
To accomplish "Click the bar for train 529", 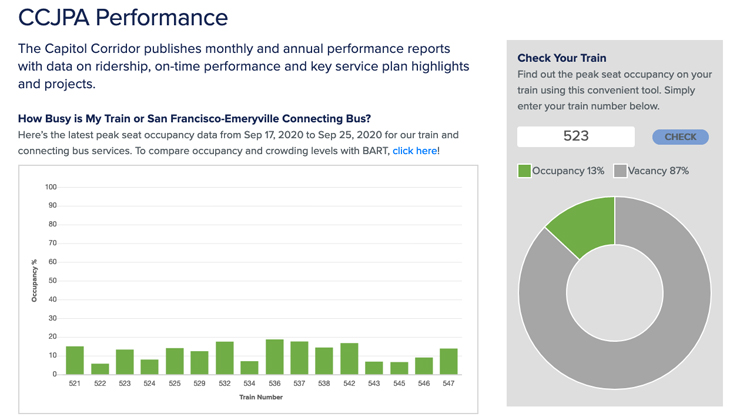I will coord(199,363).
